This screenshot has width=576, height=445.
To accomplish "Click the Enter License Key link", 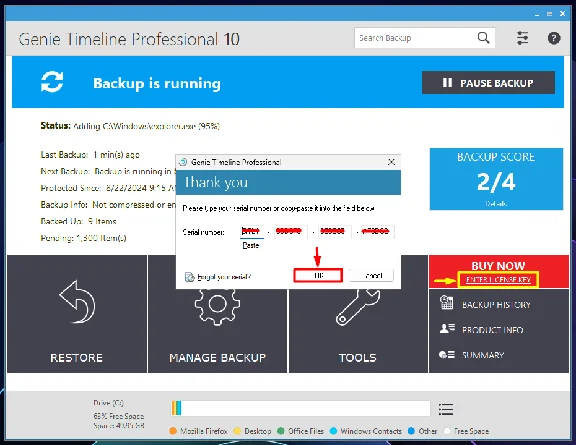I will [498, 280].
